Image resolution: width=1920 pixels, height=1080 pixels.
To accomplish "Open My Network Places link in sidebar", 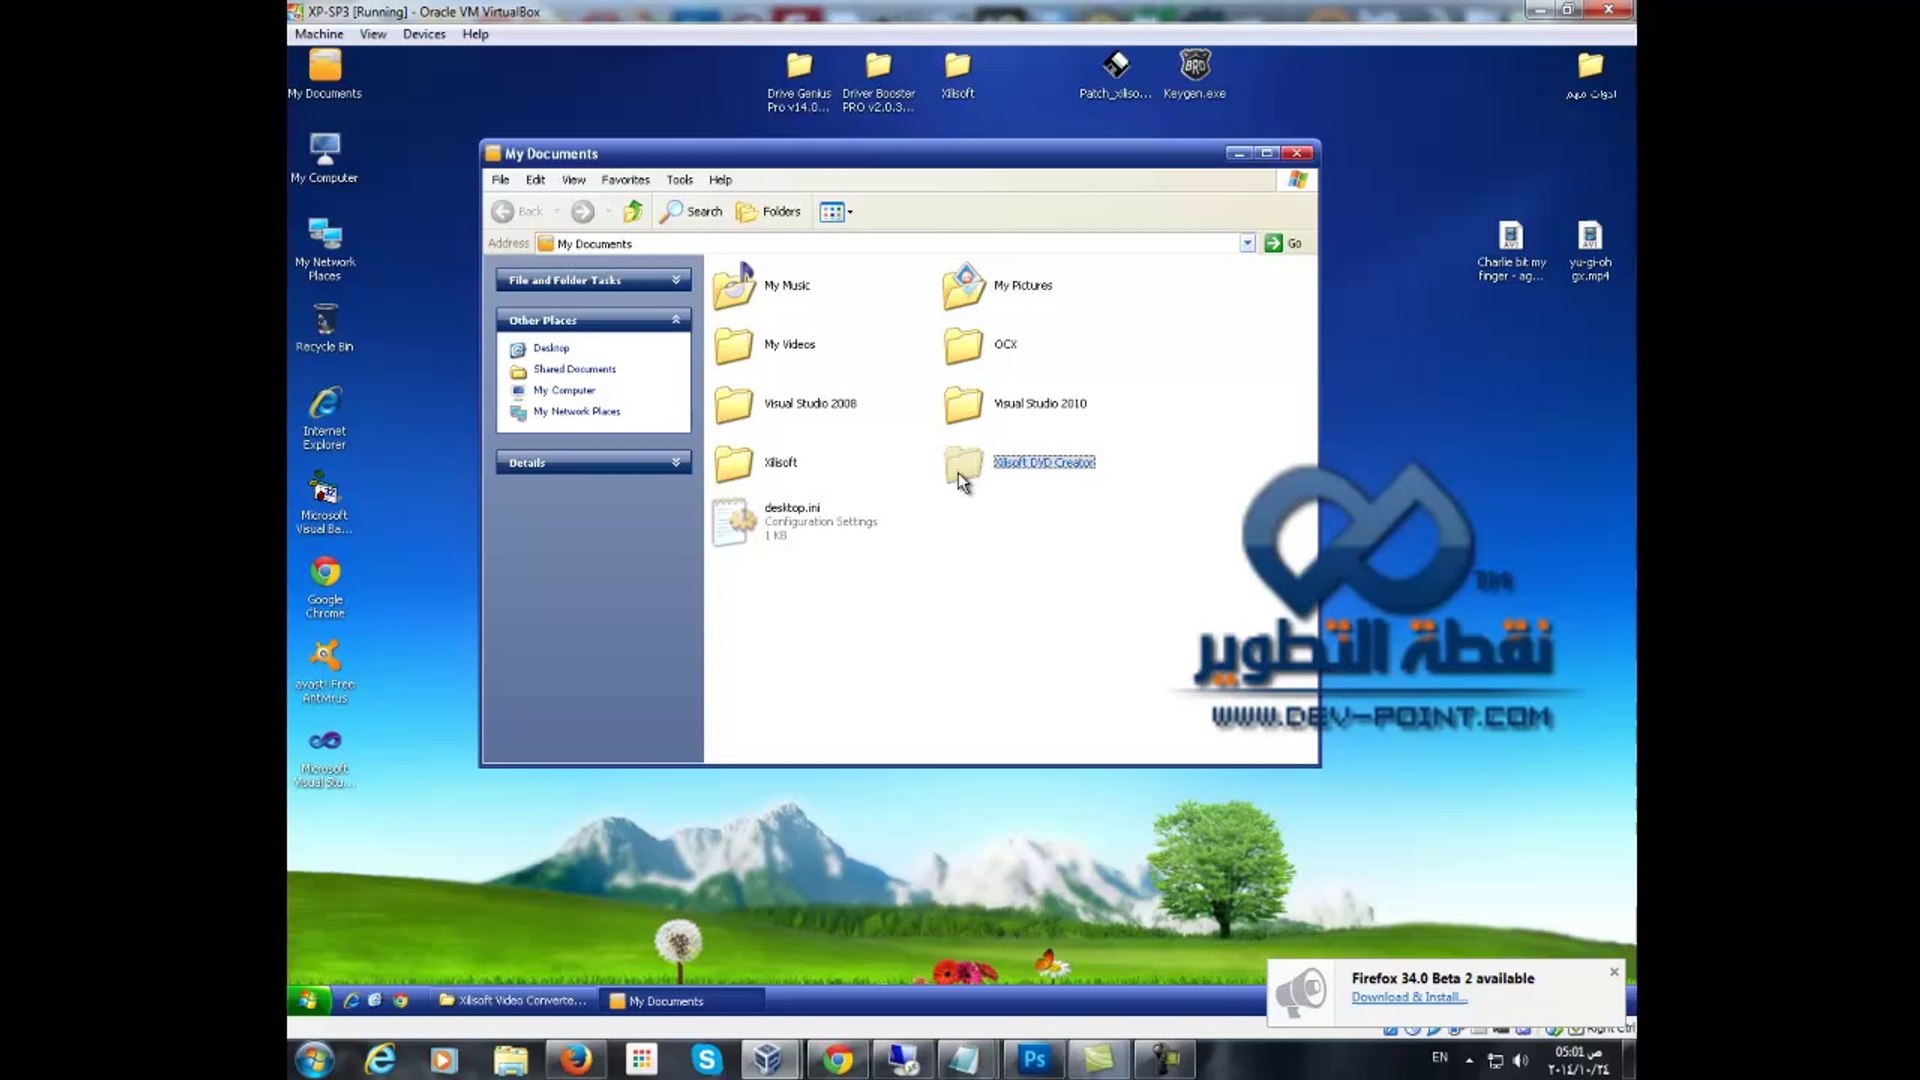I will (x=576, y=412).
